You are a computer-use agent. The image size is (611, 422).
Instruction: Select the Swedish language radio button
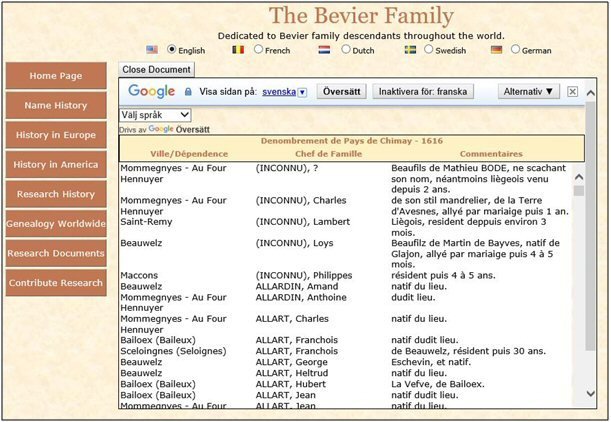pos(428,49)
